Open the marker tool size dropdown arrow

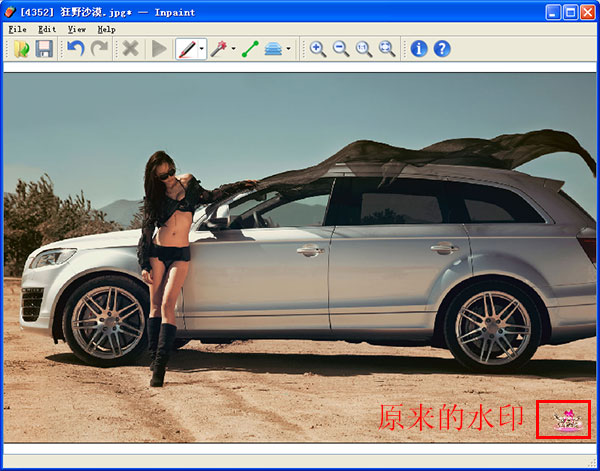point(202,49)
